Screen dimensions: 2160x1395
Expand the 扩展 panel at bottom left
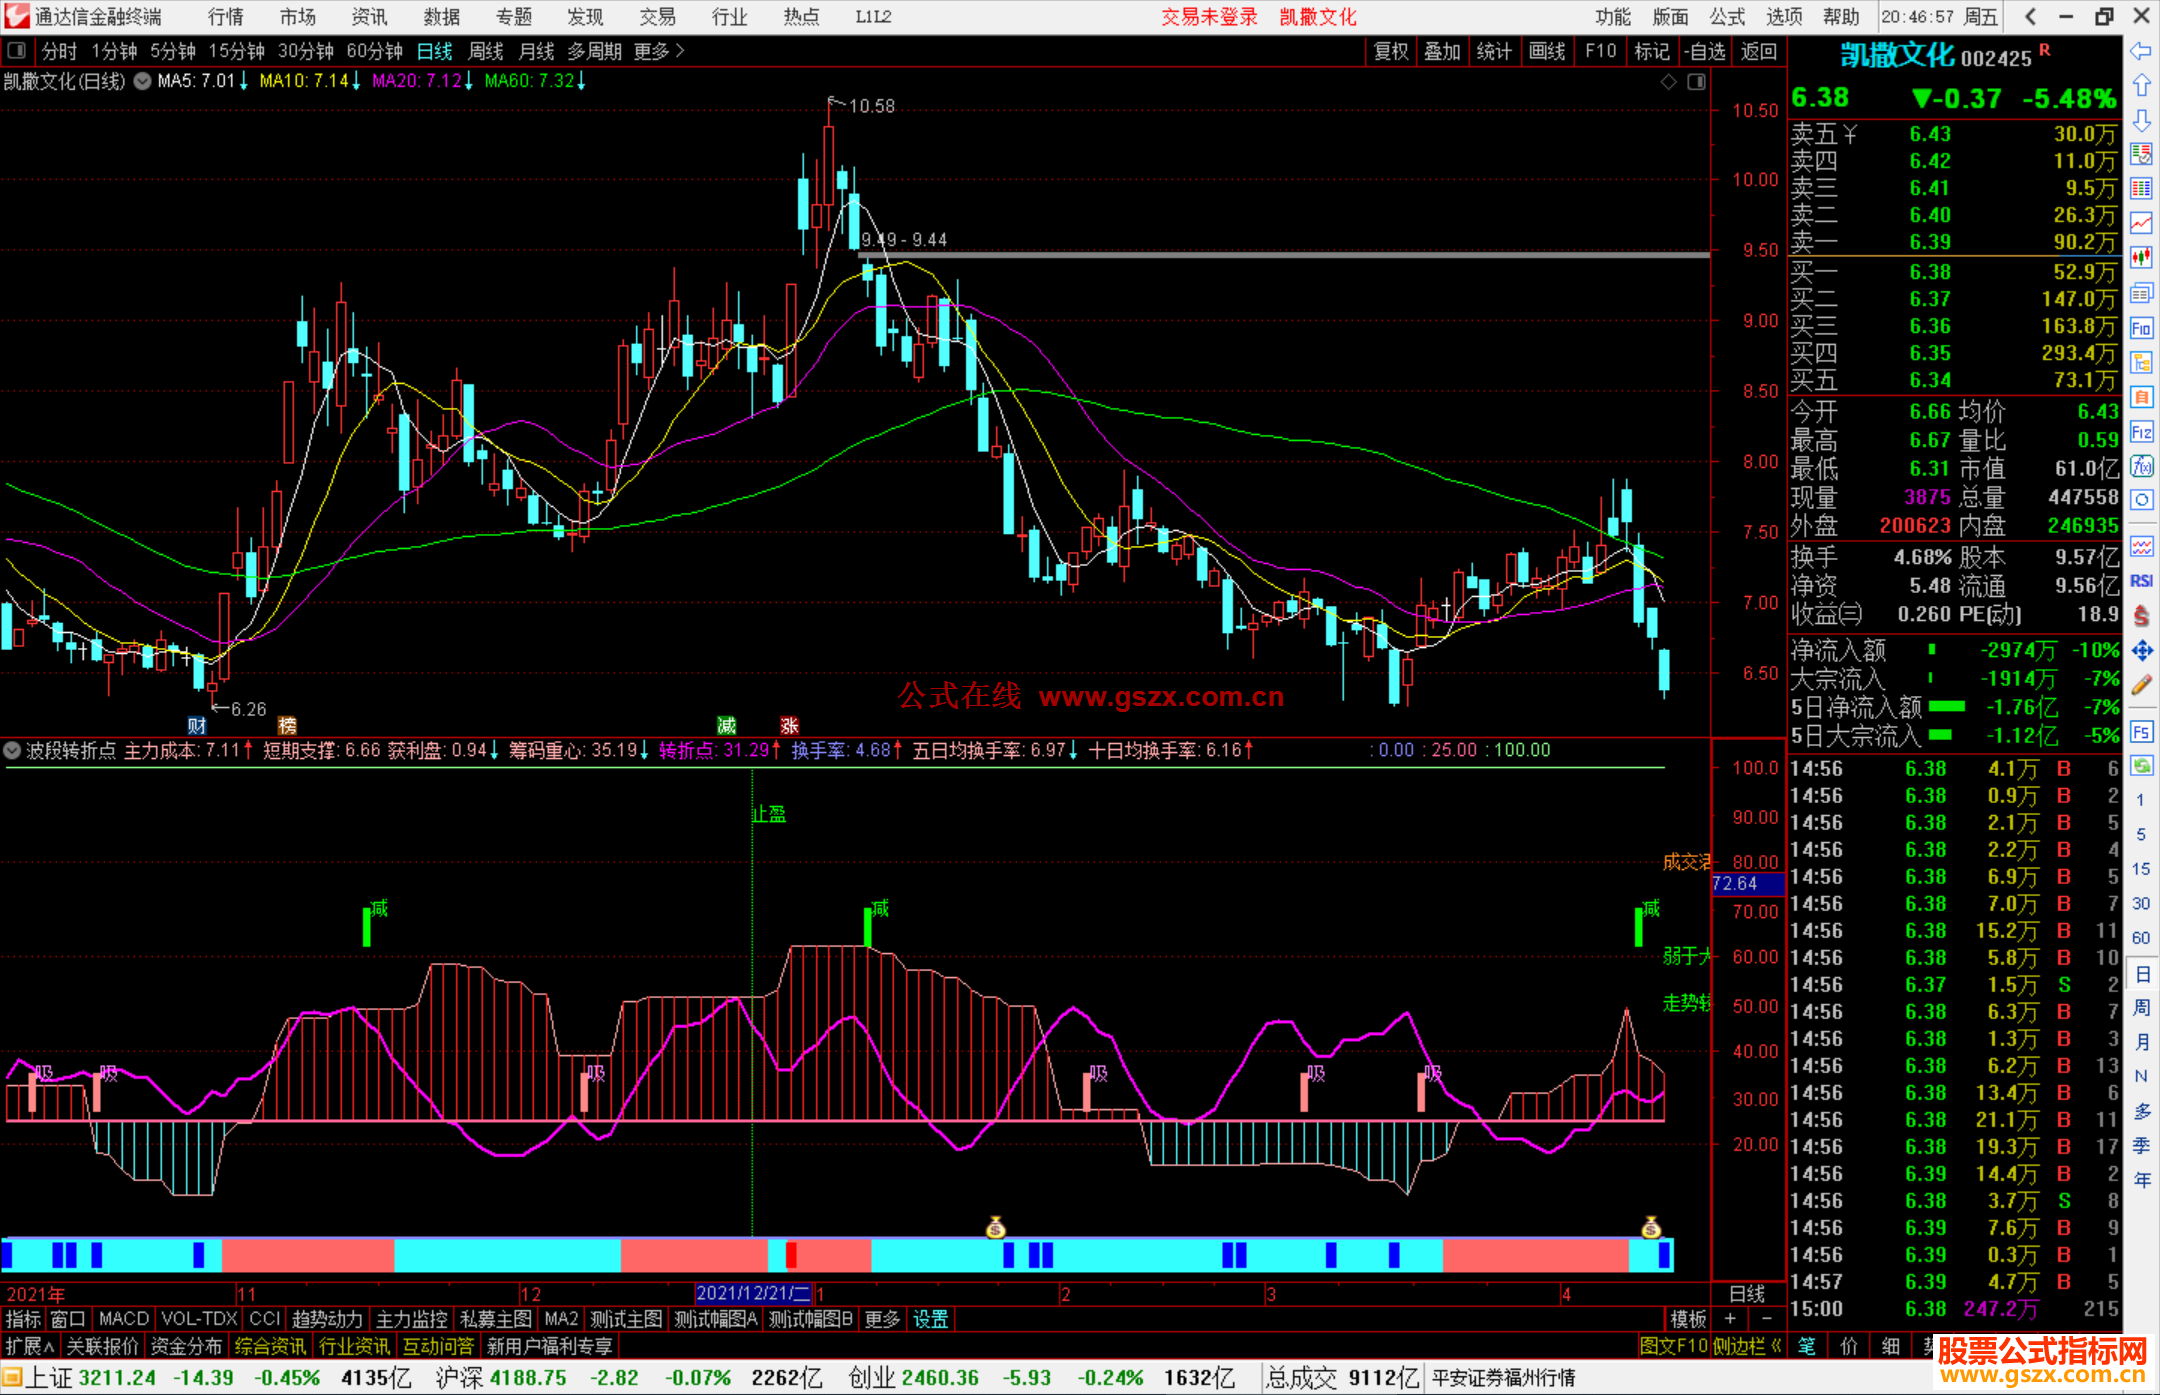click(30, 1346)
